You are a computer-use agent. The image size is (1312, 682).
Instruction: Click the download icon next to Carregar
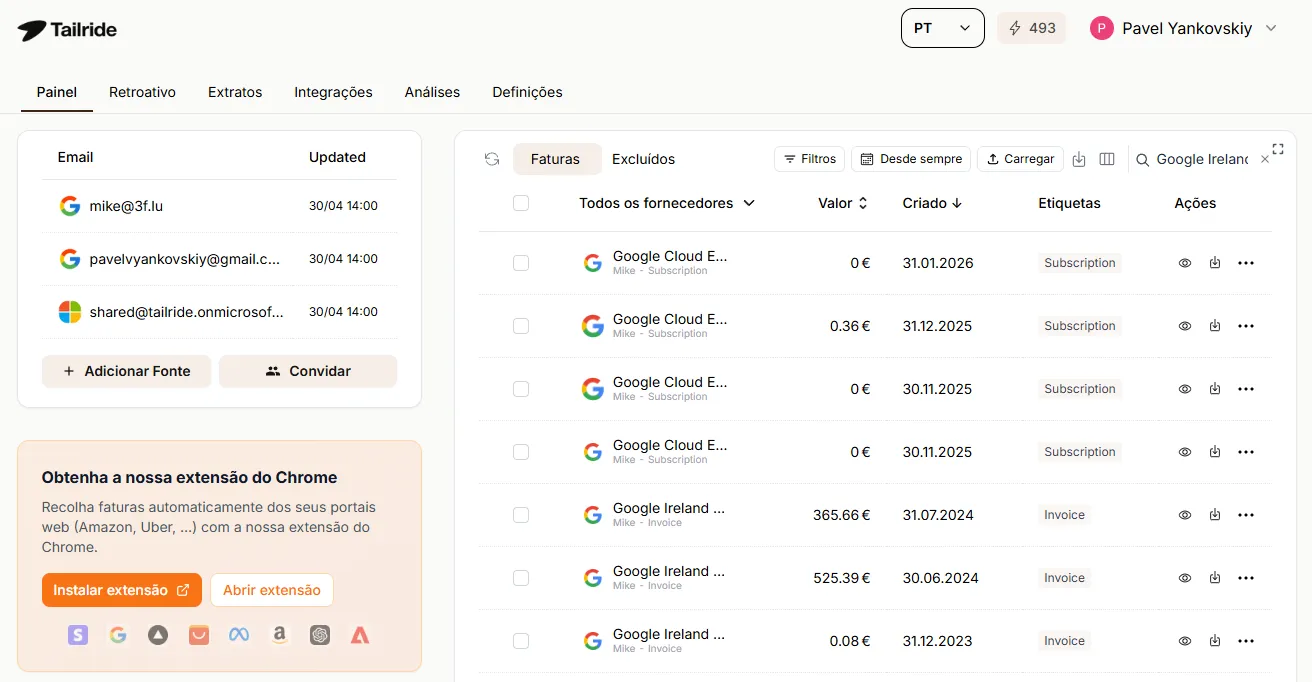click(1079, 159)
